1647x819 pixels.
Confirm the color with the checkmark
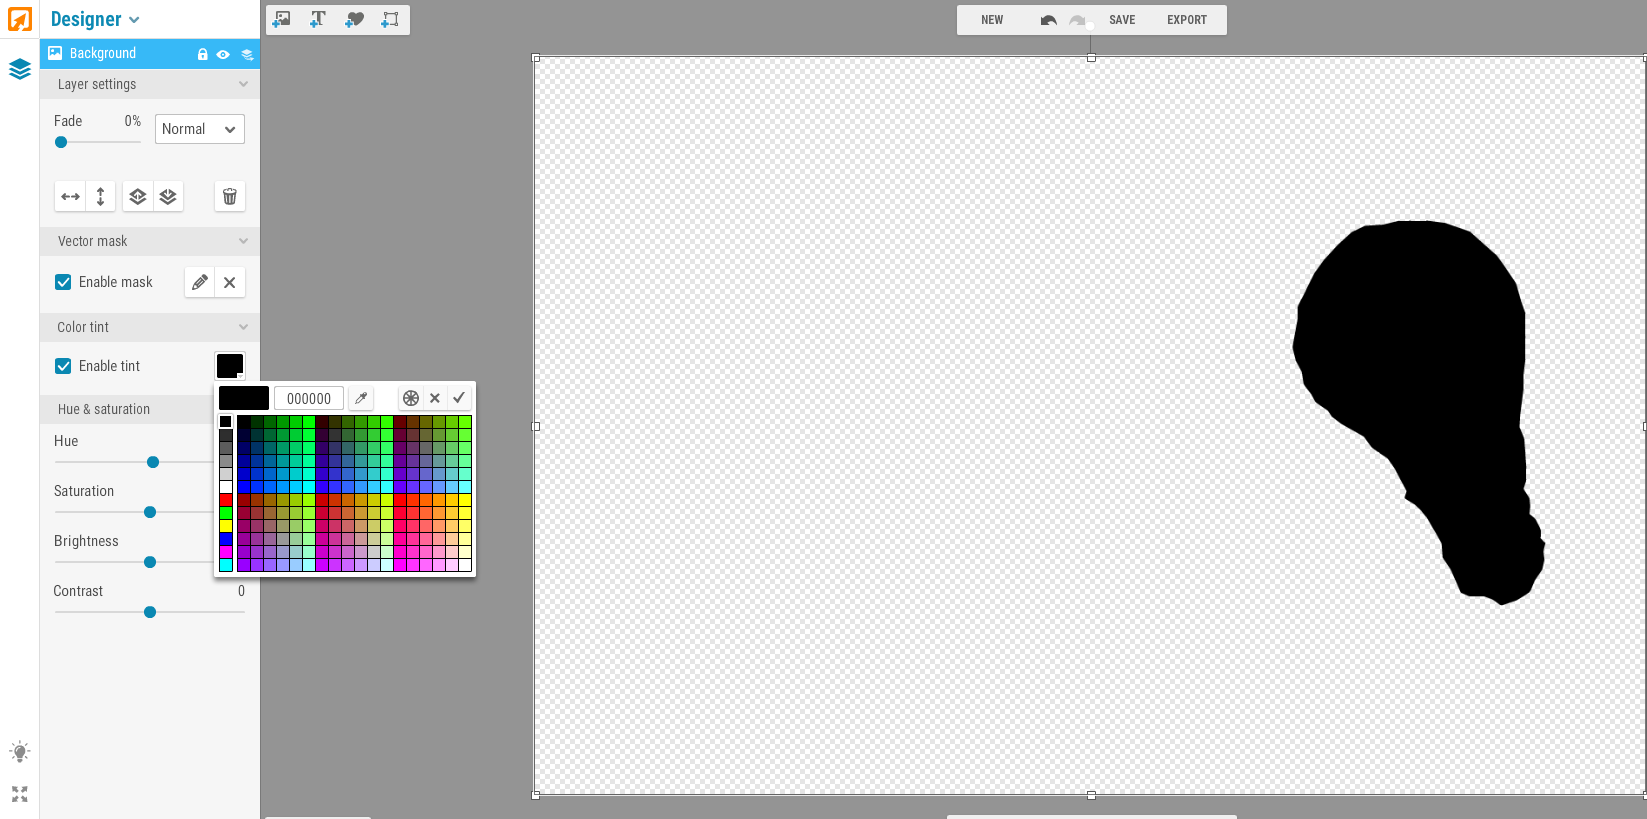click(x=459, y=398)
